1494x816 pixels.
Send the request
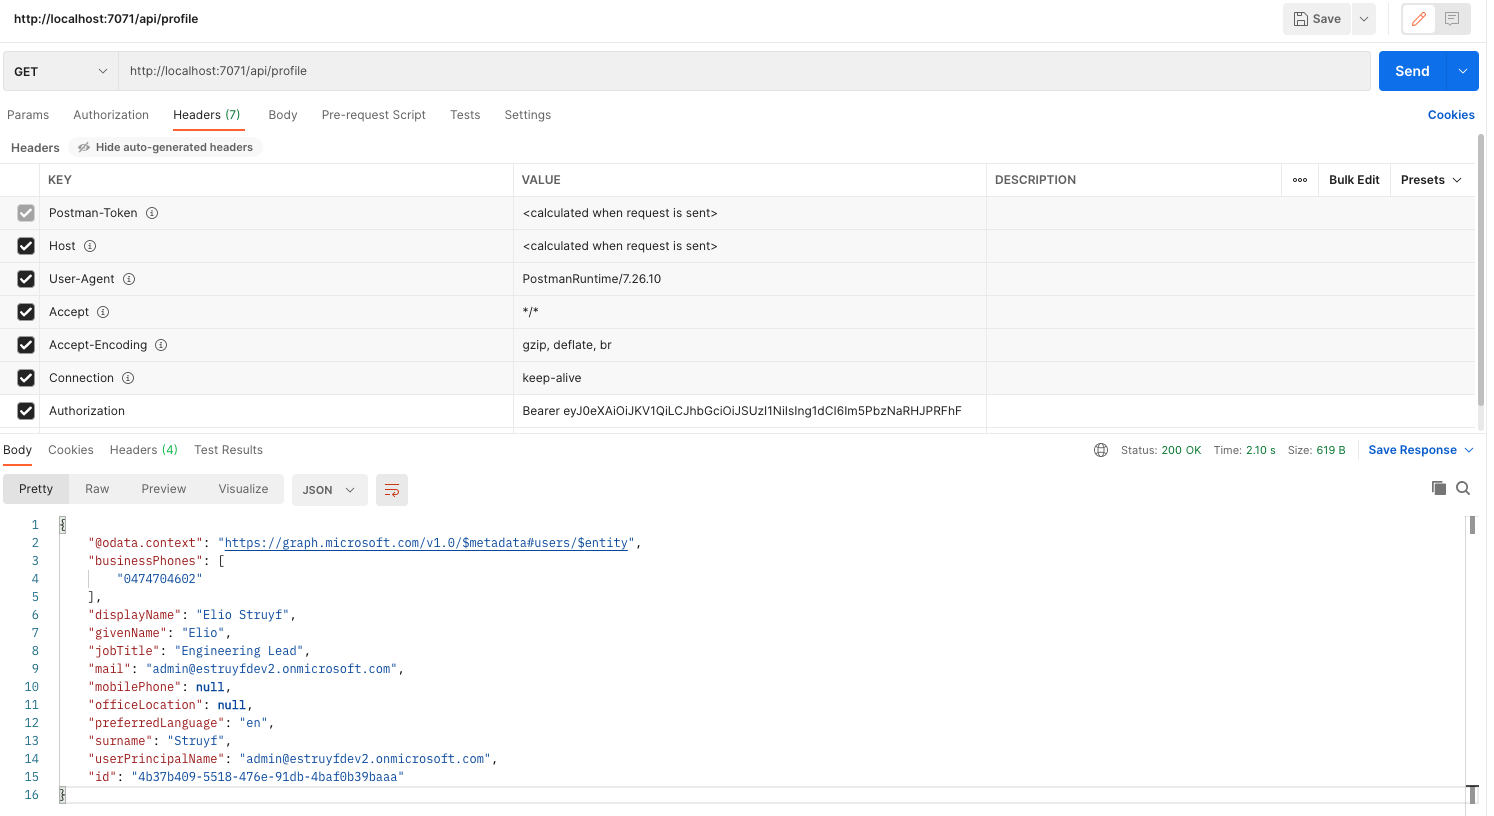(x=1412, y=71)
